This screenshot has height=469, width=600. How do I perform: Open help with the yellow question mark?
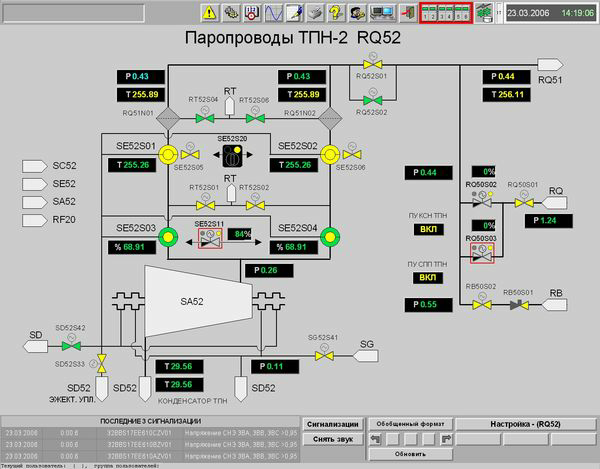tap(336, 13)
